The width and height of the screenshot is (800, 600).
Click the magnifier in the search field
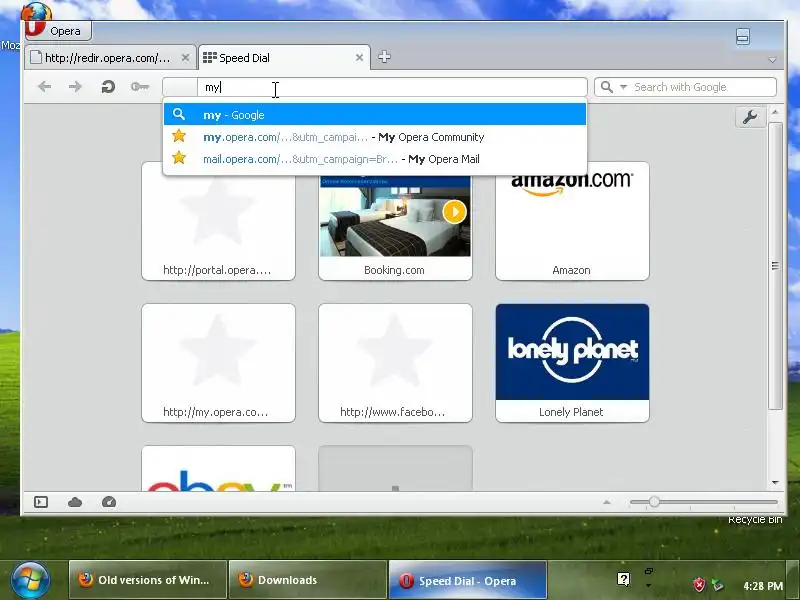(607, 87)
